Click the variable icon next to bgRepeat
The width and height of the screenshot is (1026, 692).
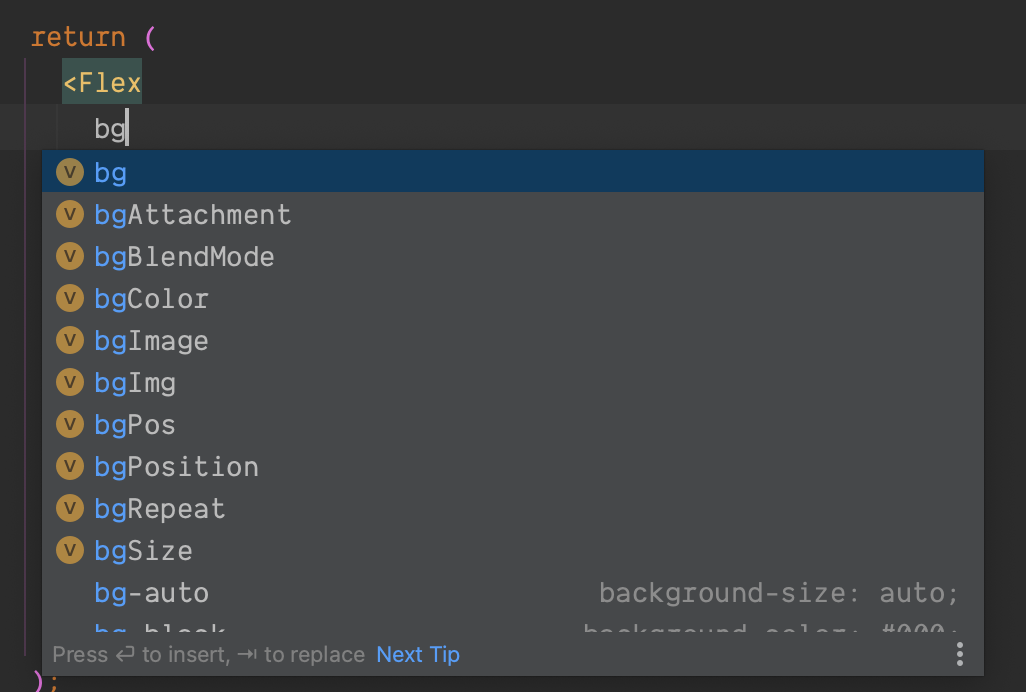coord(69,508)
